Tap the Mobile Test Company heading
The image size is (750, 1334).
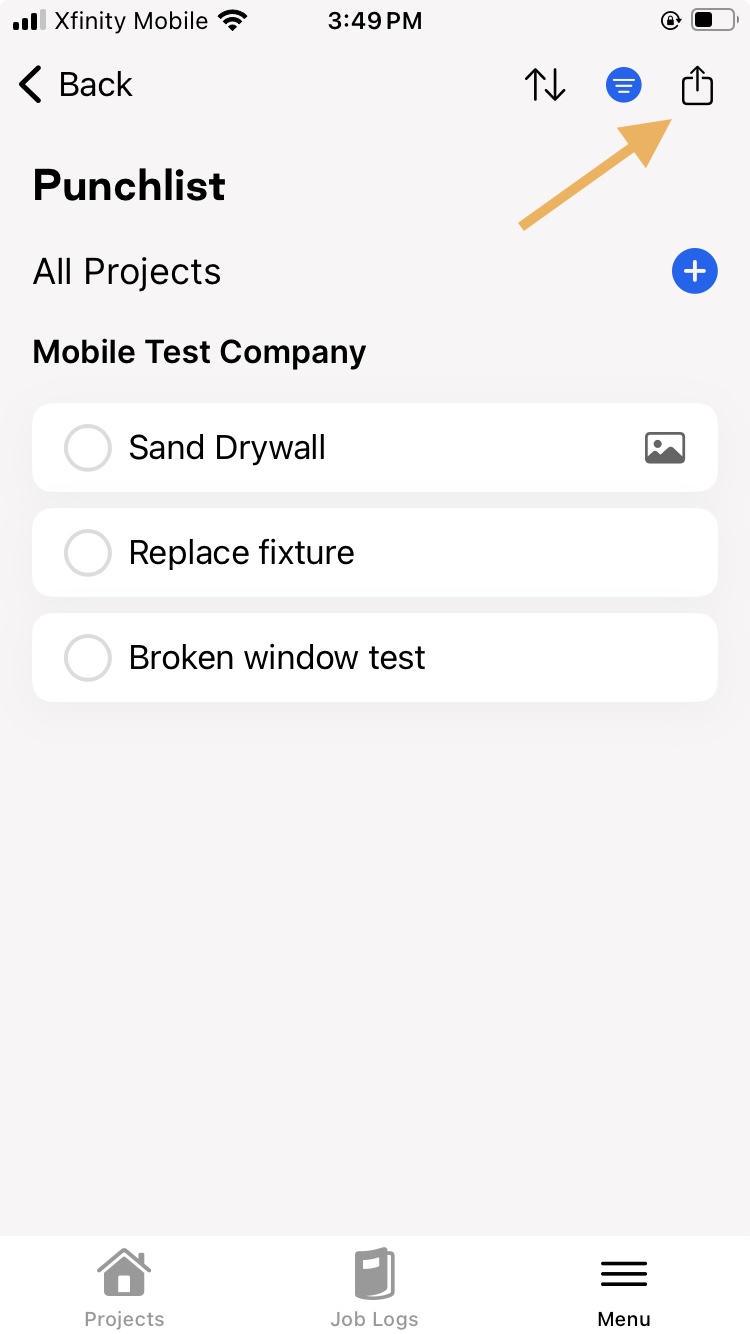tap(199, 352)
